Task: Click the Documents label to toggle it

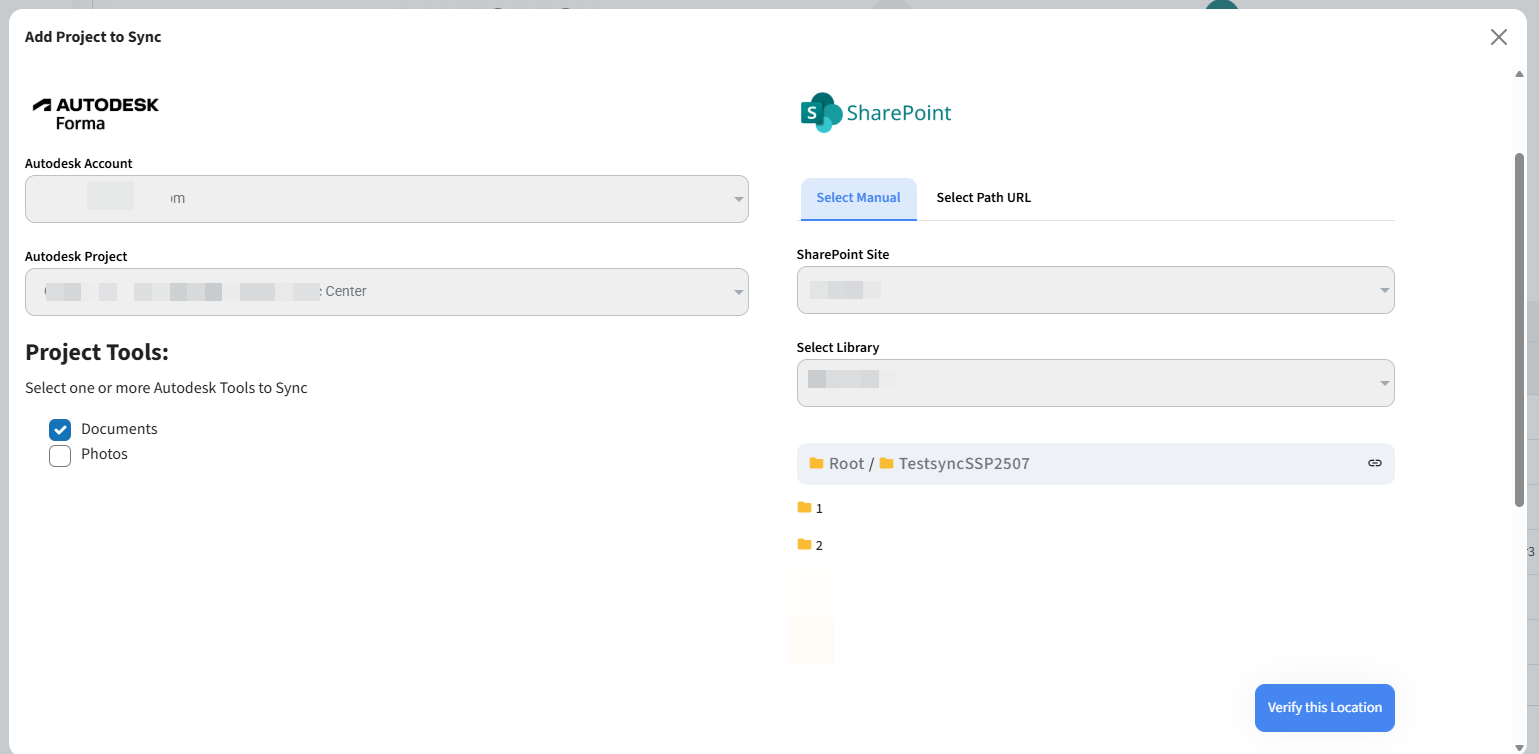Action: point(119,429)
